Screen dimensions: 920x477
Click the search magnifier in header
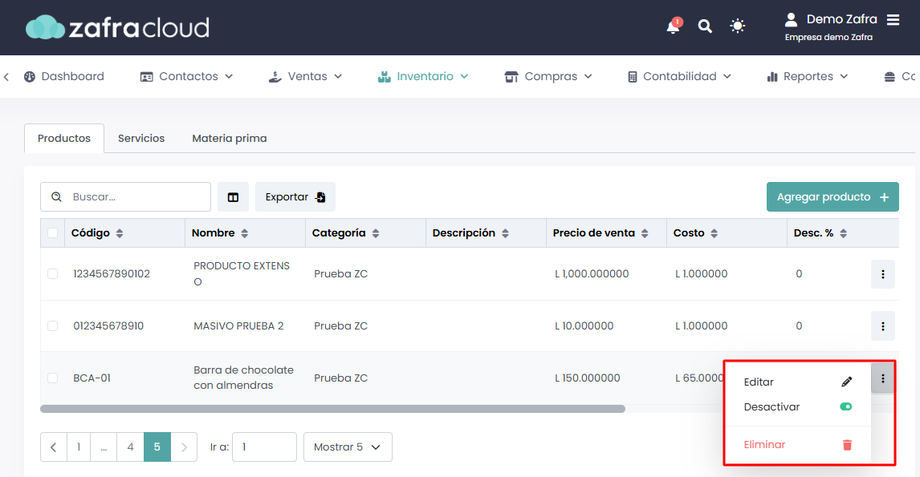(x=705, y=26)
